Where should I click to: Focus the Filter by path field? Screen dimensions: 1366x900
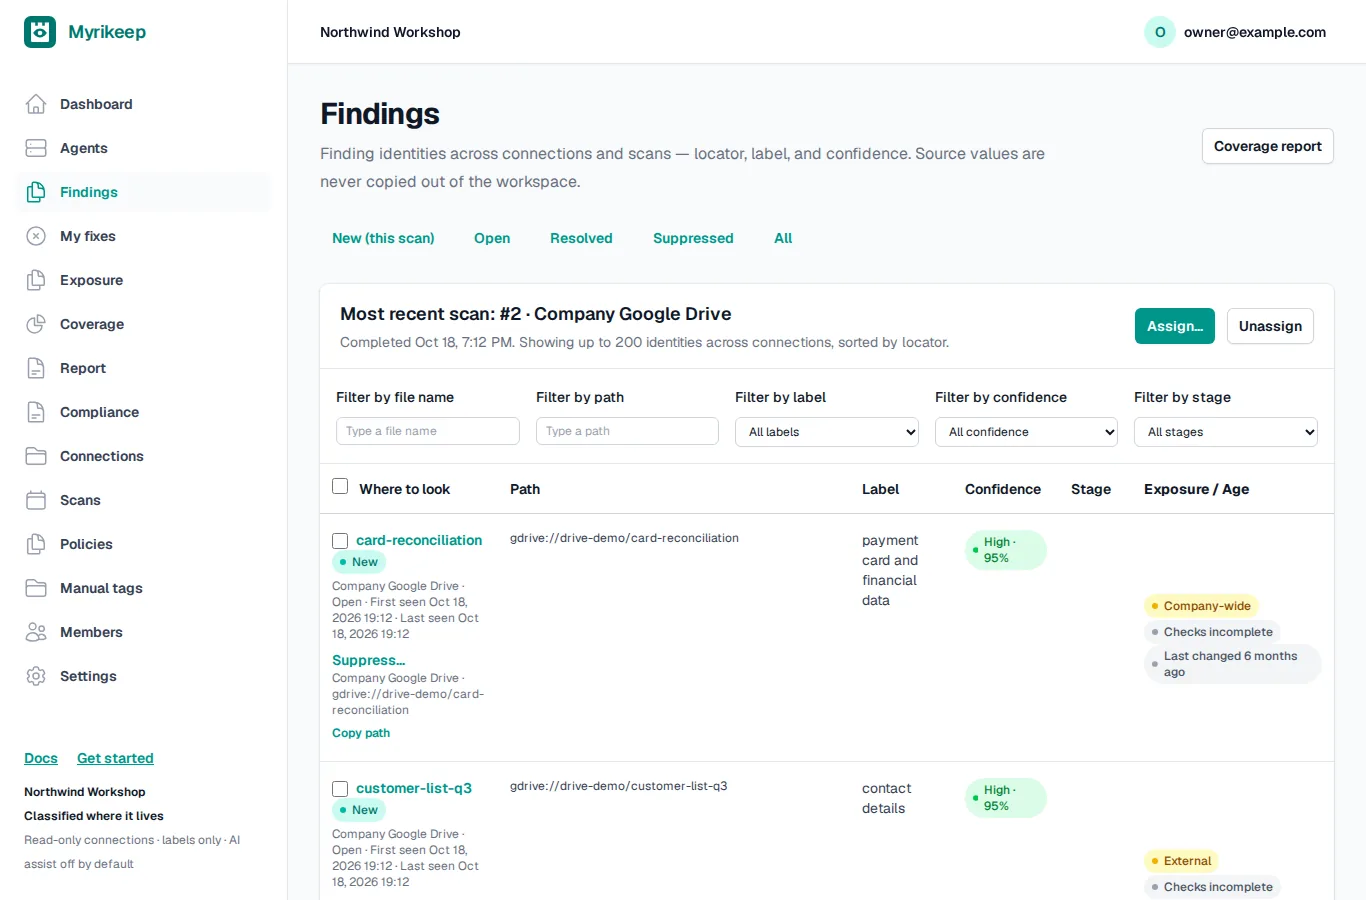coord(627,431)
